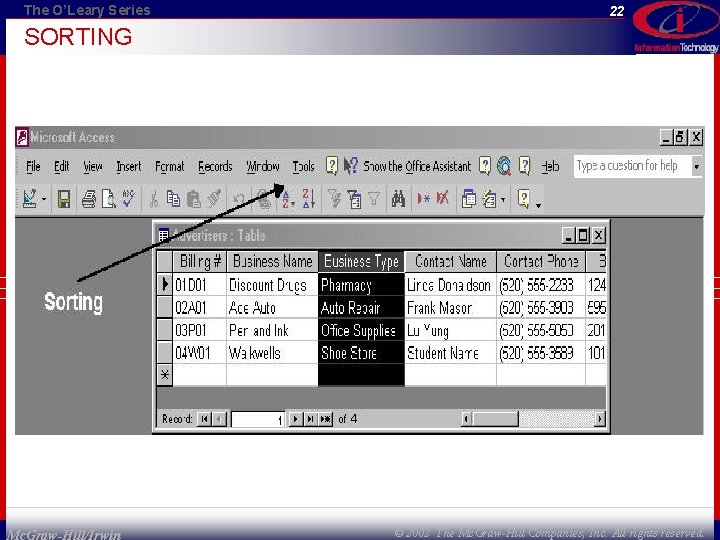The width and height of the screenshot is (720, 540).
Task: Click the Copy icon
Action: (173, 199)
